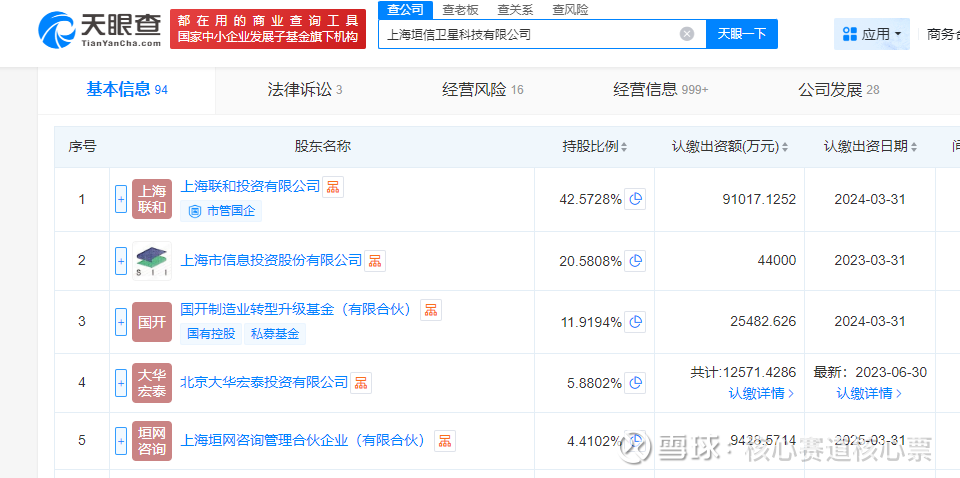The height and width of the screenshot is (478, 960).
Task: Click the 国开 company logo tile
Action: pos(152,322)
